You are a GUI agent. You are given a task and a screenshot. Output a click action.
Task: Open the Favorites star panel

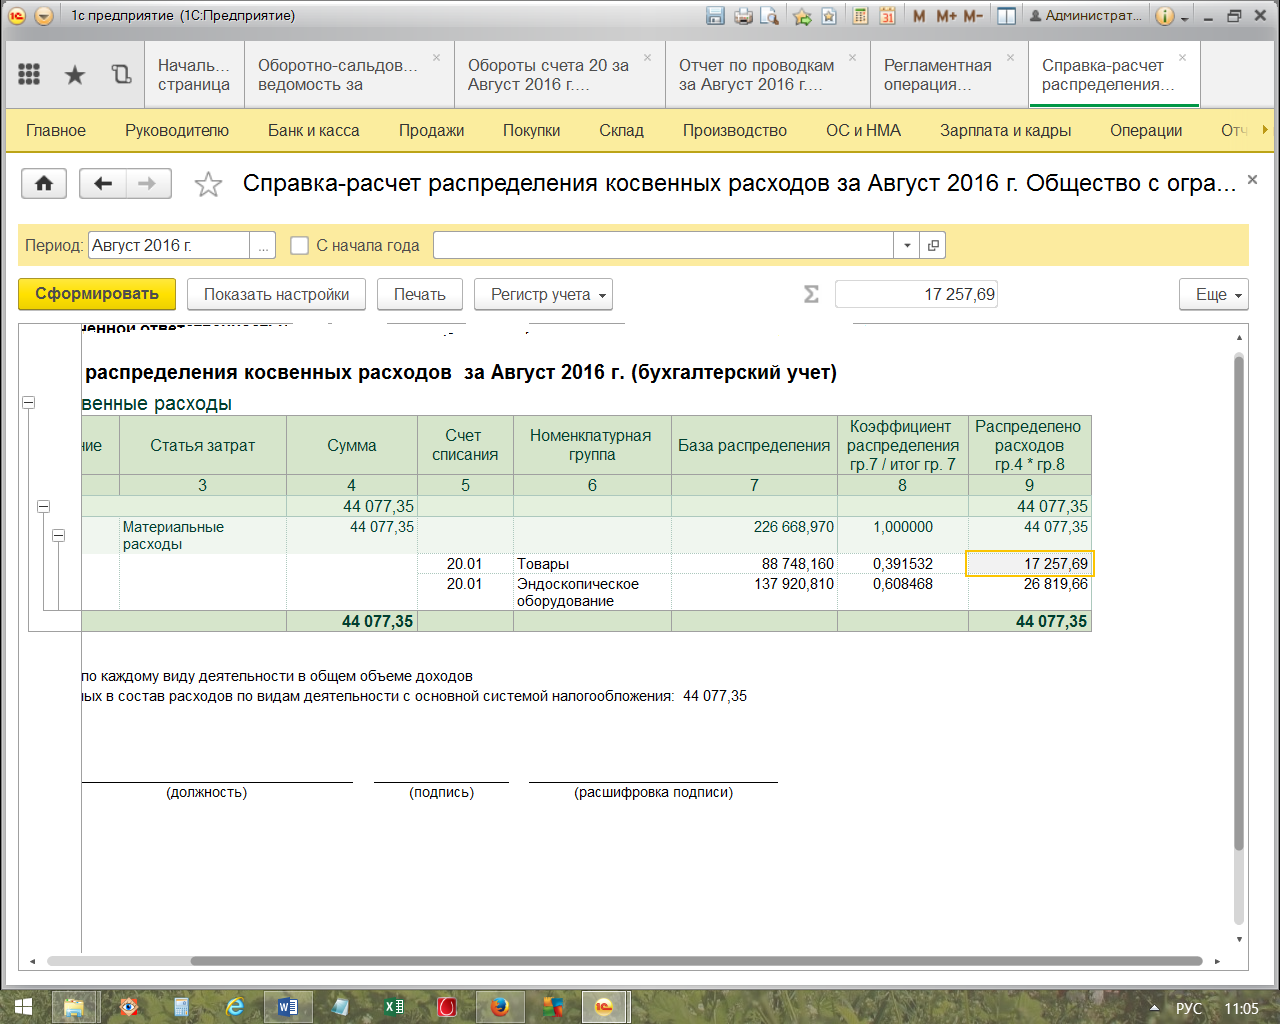point(75,74)
